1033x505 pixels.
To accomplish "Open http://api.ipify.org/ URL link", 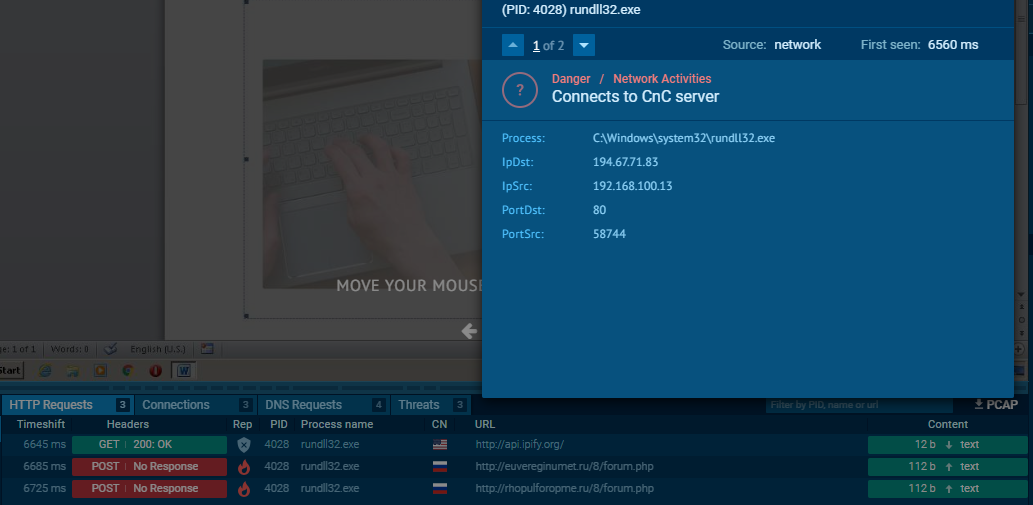I will coord(520,445).
